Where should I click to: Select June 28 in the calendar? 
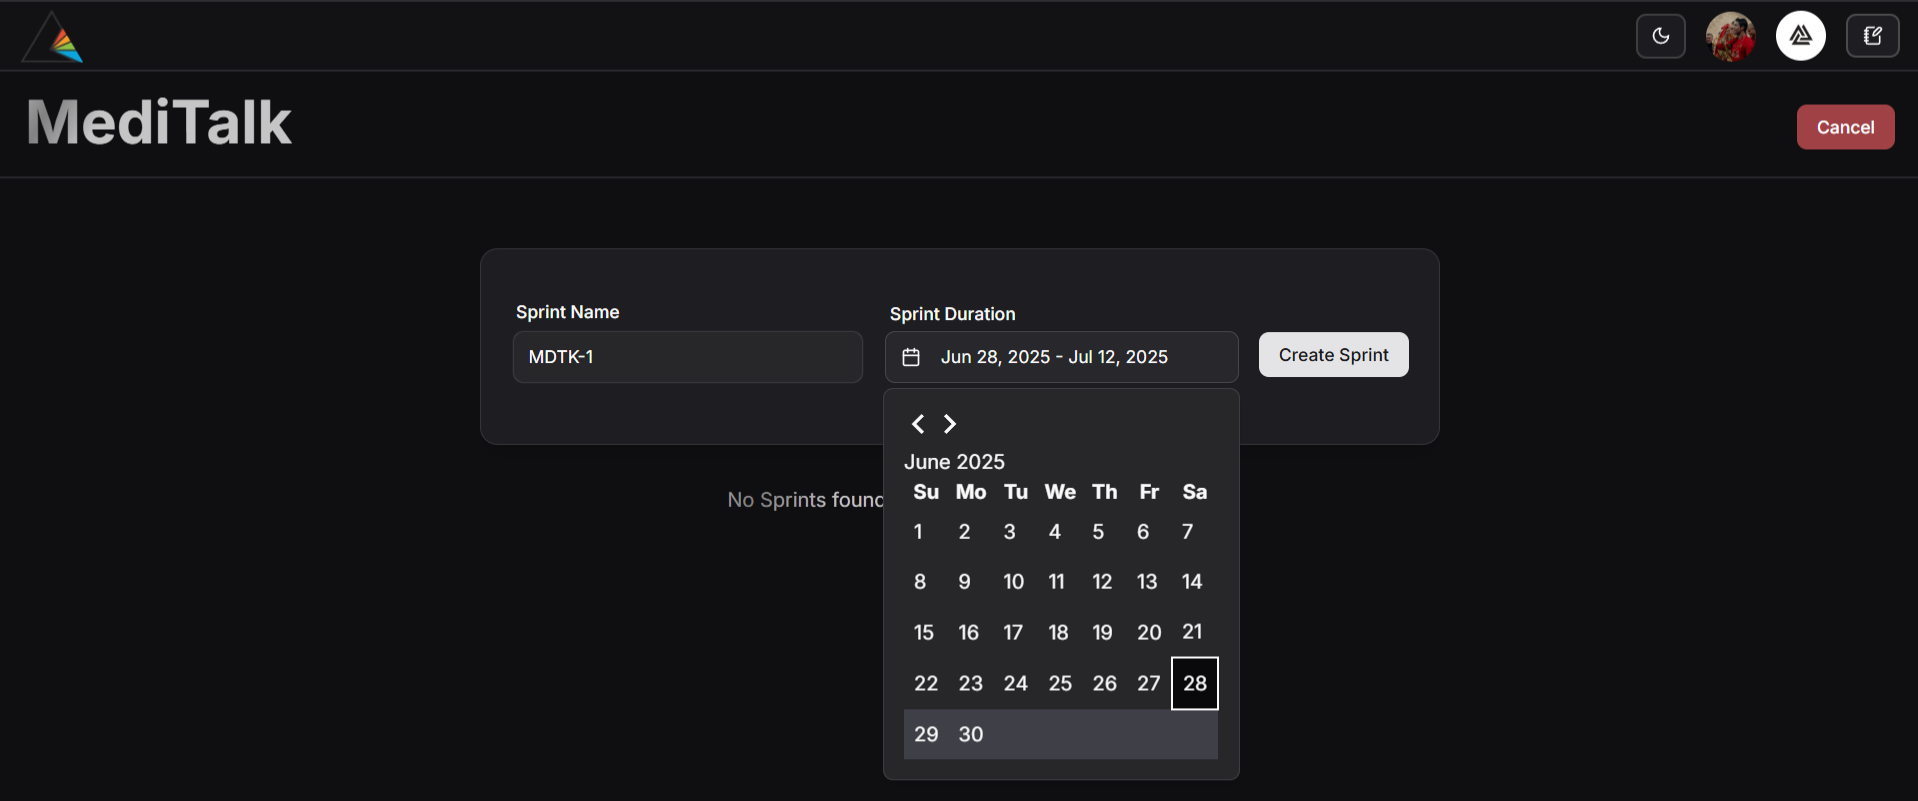(1195, 683)
